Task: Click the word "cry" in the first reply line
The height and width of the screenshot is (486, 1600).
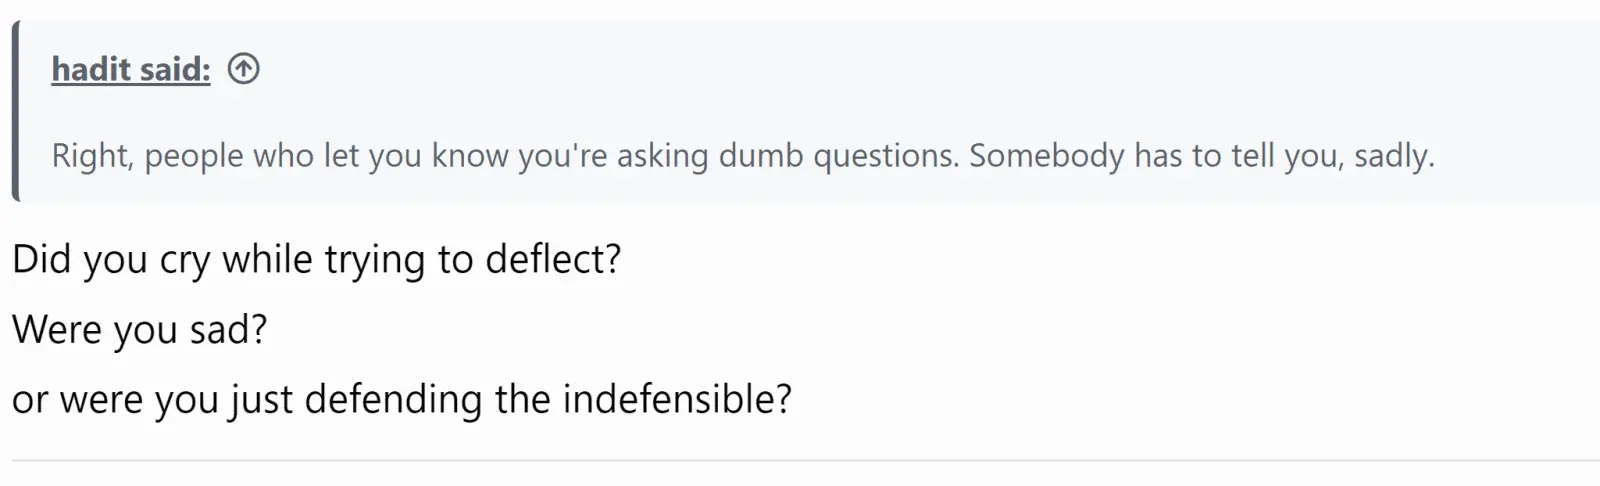Action: coord(185,260)
